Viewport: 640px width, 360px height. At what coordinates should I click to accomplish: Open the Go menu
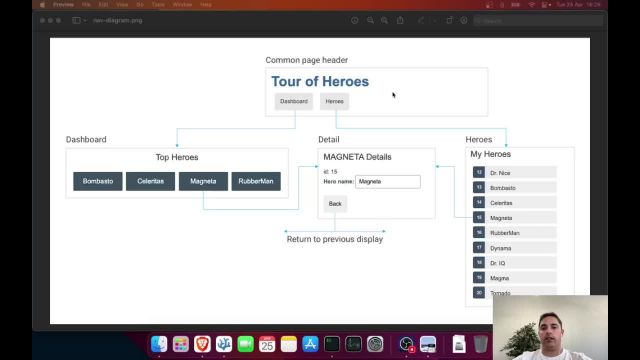pos(140,5)
